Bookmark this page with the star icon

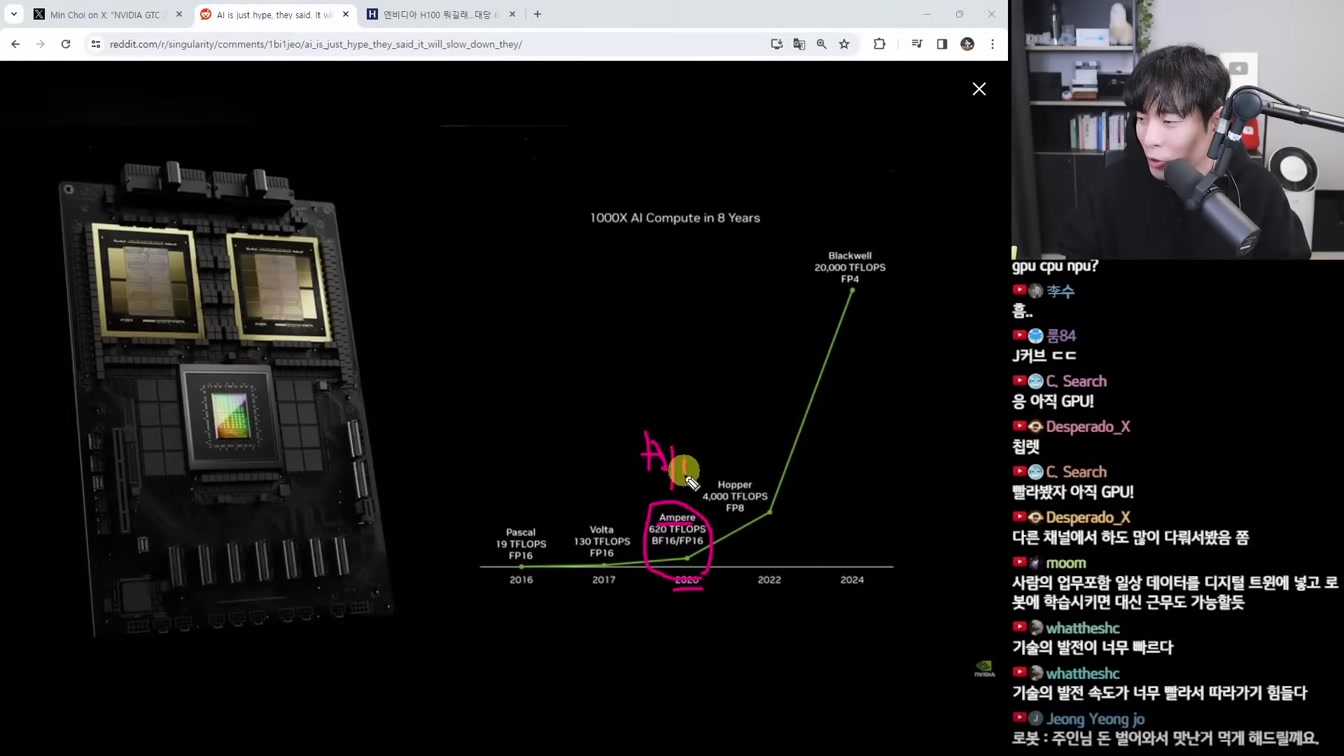tap(845, 44)
